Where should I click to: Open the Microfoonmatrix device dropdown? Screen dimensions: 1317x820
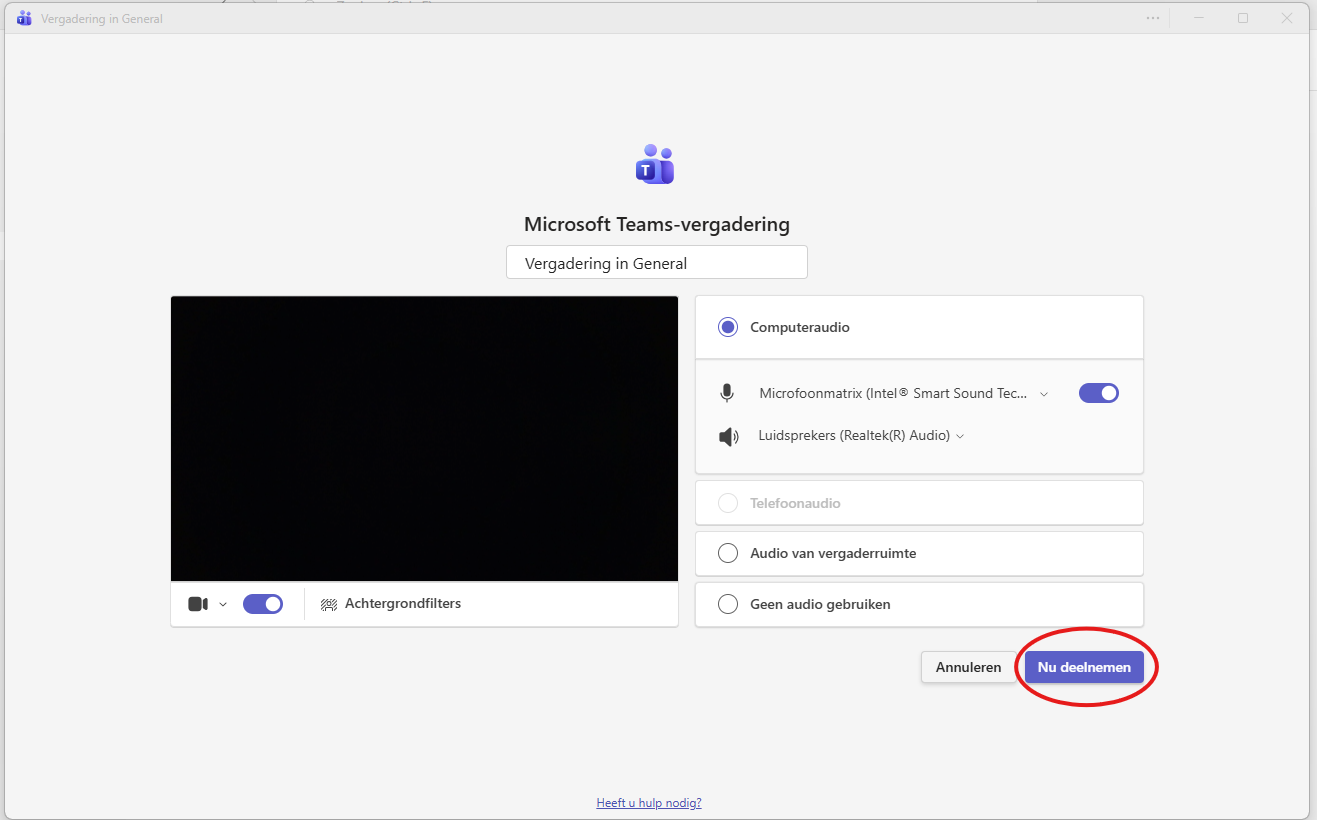tap(904, 393)
